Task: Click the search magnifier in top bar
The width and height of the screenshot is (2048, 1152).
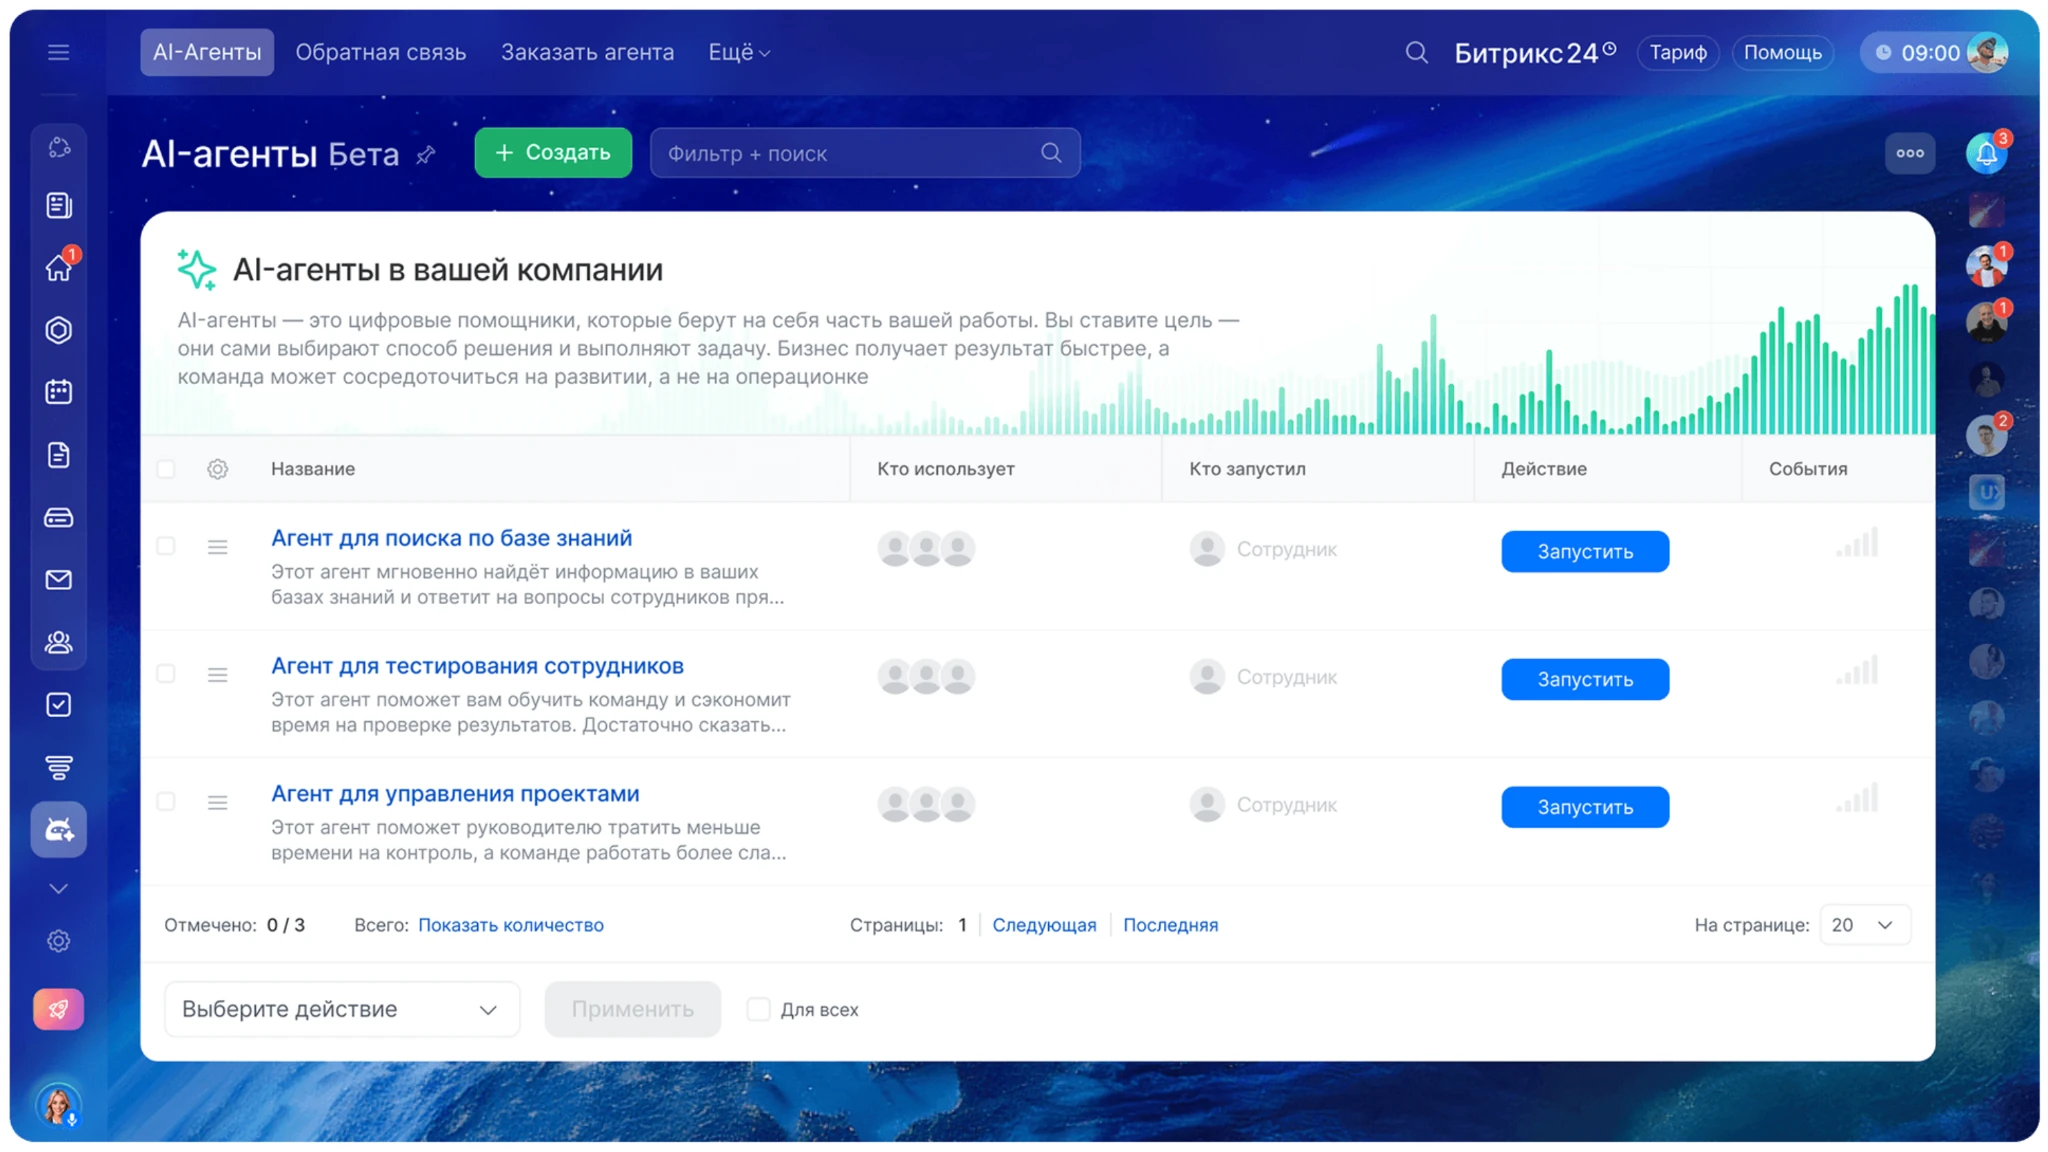Action: click(1416, 52)
